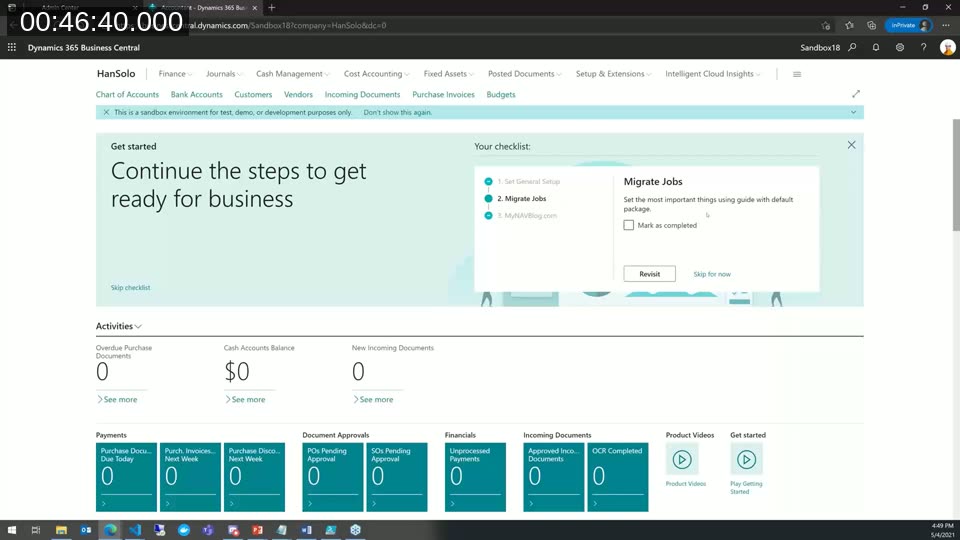Open the POs Pending Approval tile
The height and width of the screenshot is (540, 960).
tap(332, 477)
